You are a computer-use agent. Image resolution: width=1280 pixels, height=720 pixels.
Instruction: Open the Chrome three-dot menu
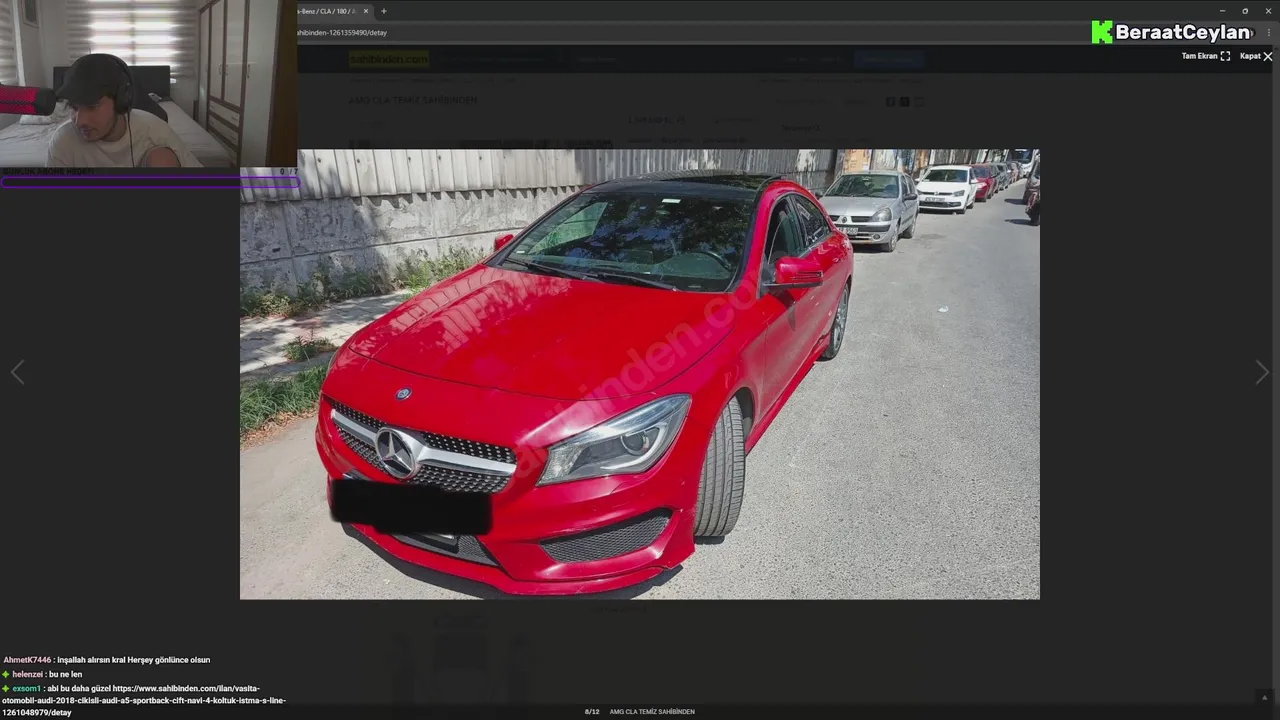1269,33
